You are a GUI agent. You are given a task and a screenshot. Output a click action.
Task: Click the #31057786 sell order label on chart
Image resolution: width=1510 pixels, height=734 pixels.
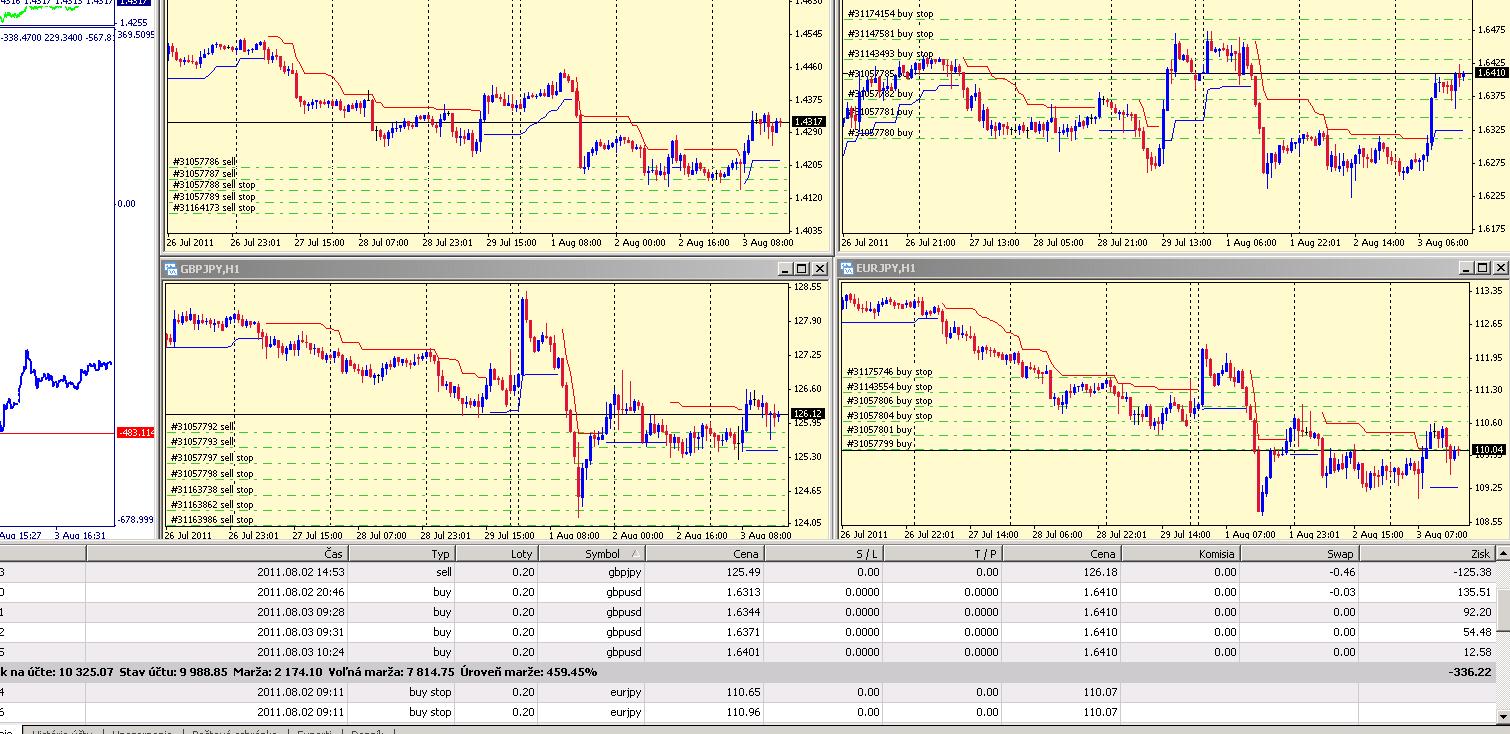coord(205,161)
